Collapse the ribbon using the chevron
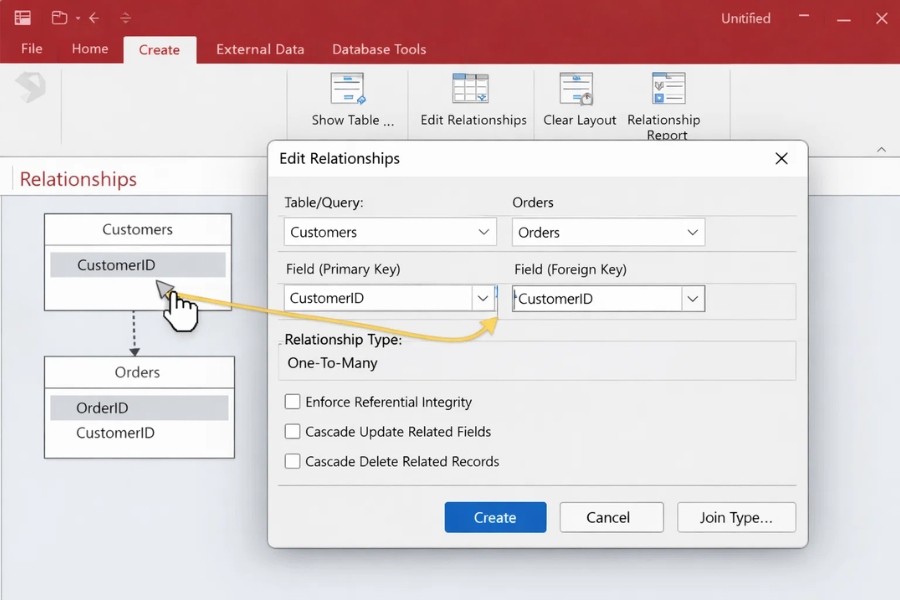This screenshot has height=600, width=900. [x=881, y=149]
